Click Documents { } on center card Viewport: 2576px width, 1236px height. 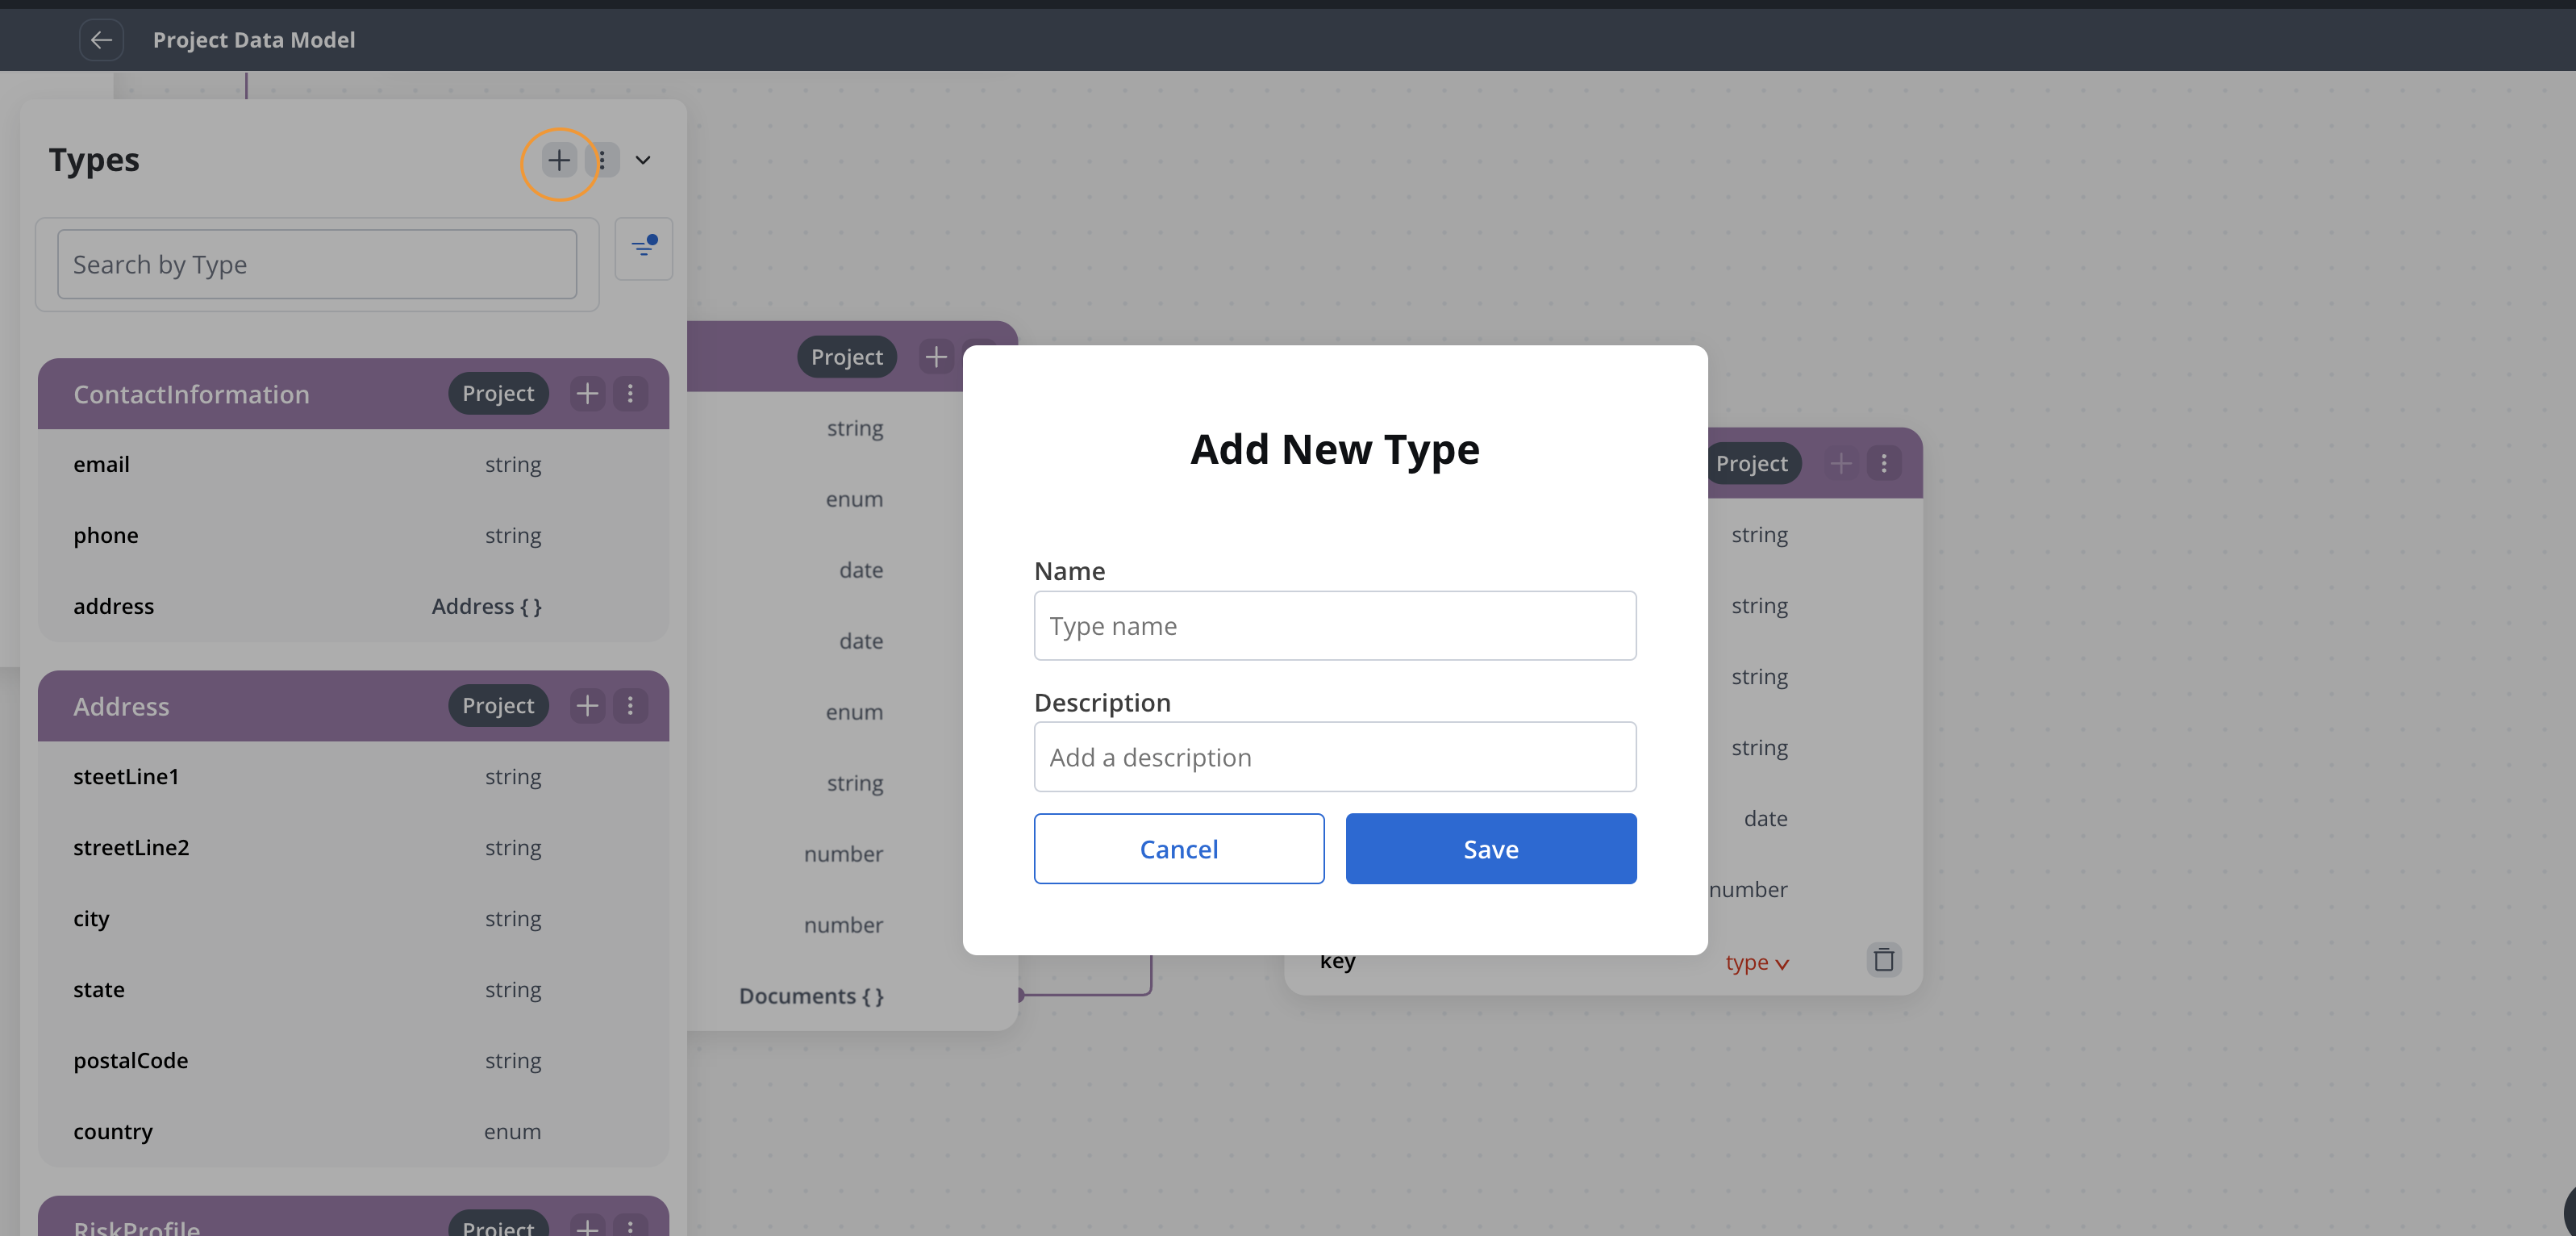(811, 997)
